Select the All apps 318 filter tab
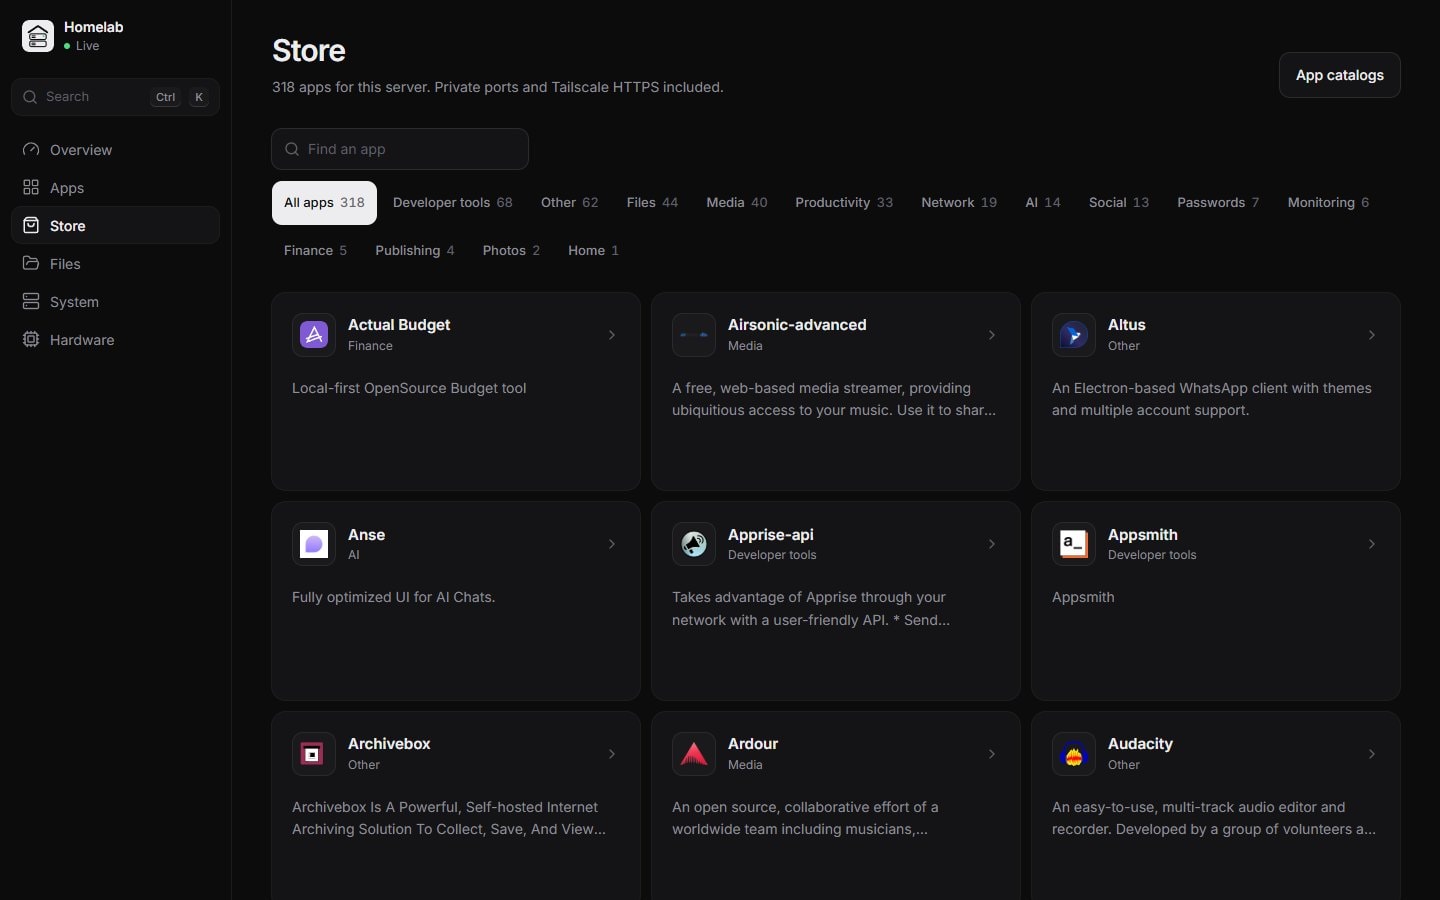The height and width of the screenshot is (900, 1440). (x=324, y=203)
